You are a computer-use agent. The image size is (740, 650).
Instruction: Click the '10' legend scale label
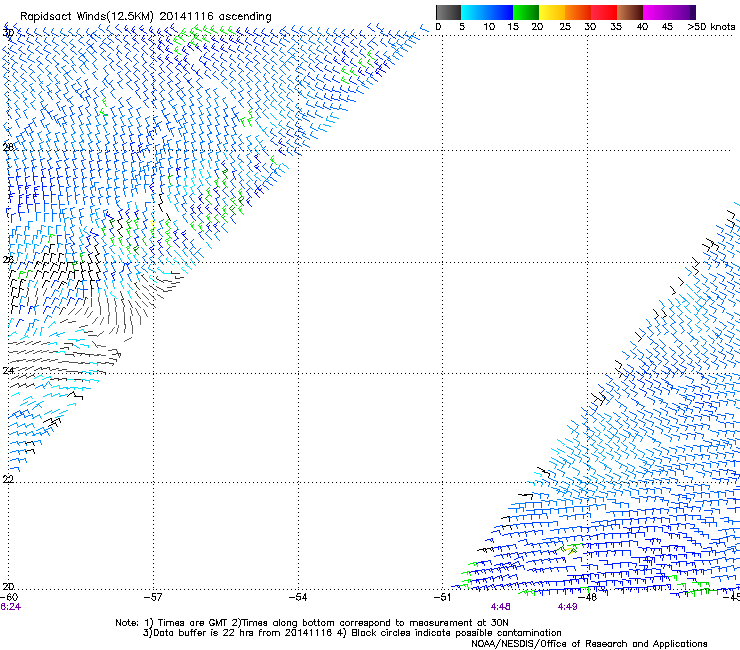coord(489,27)
